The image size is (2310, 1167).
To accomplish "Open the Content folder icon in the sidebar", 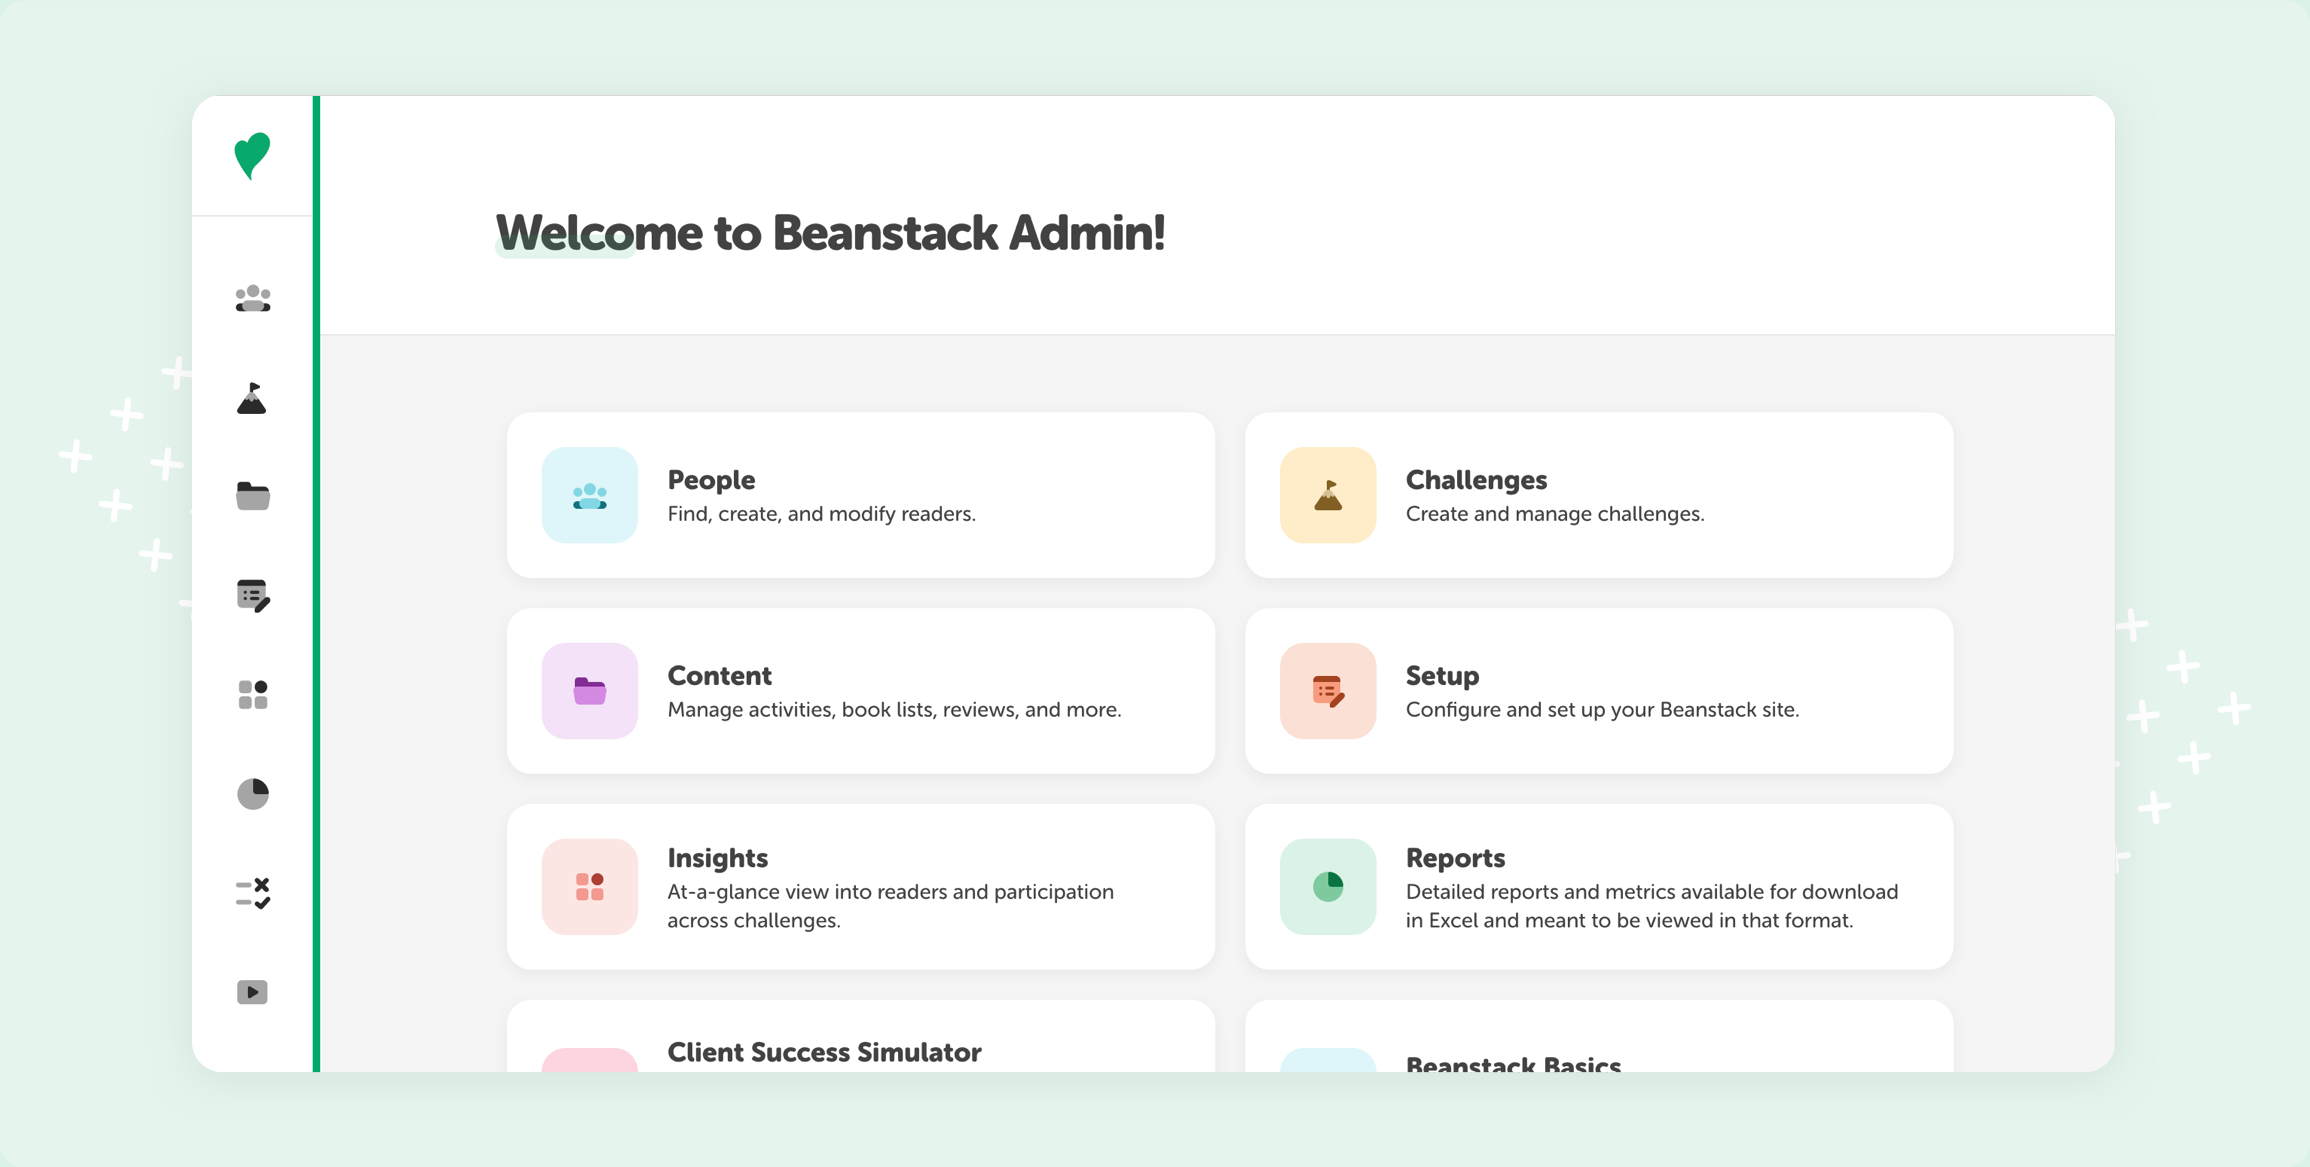I will pyautogui.click(x=252, y=497).
